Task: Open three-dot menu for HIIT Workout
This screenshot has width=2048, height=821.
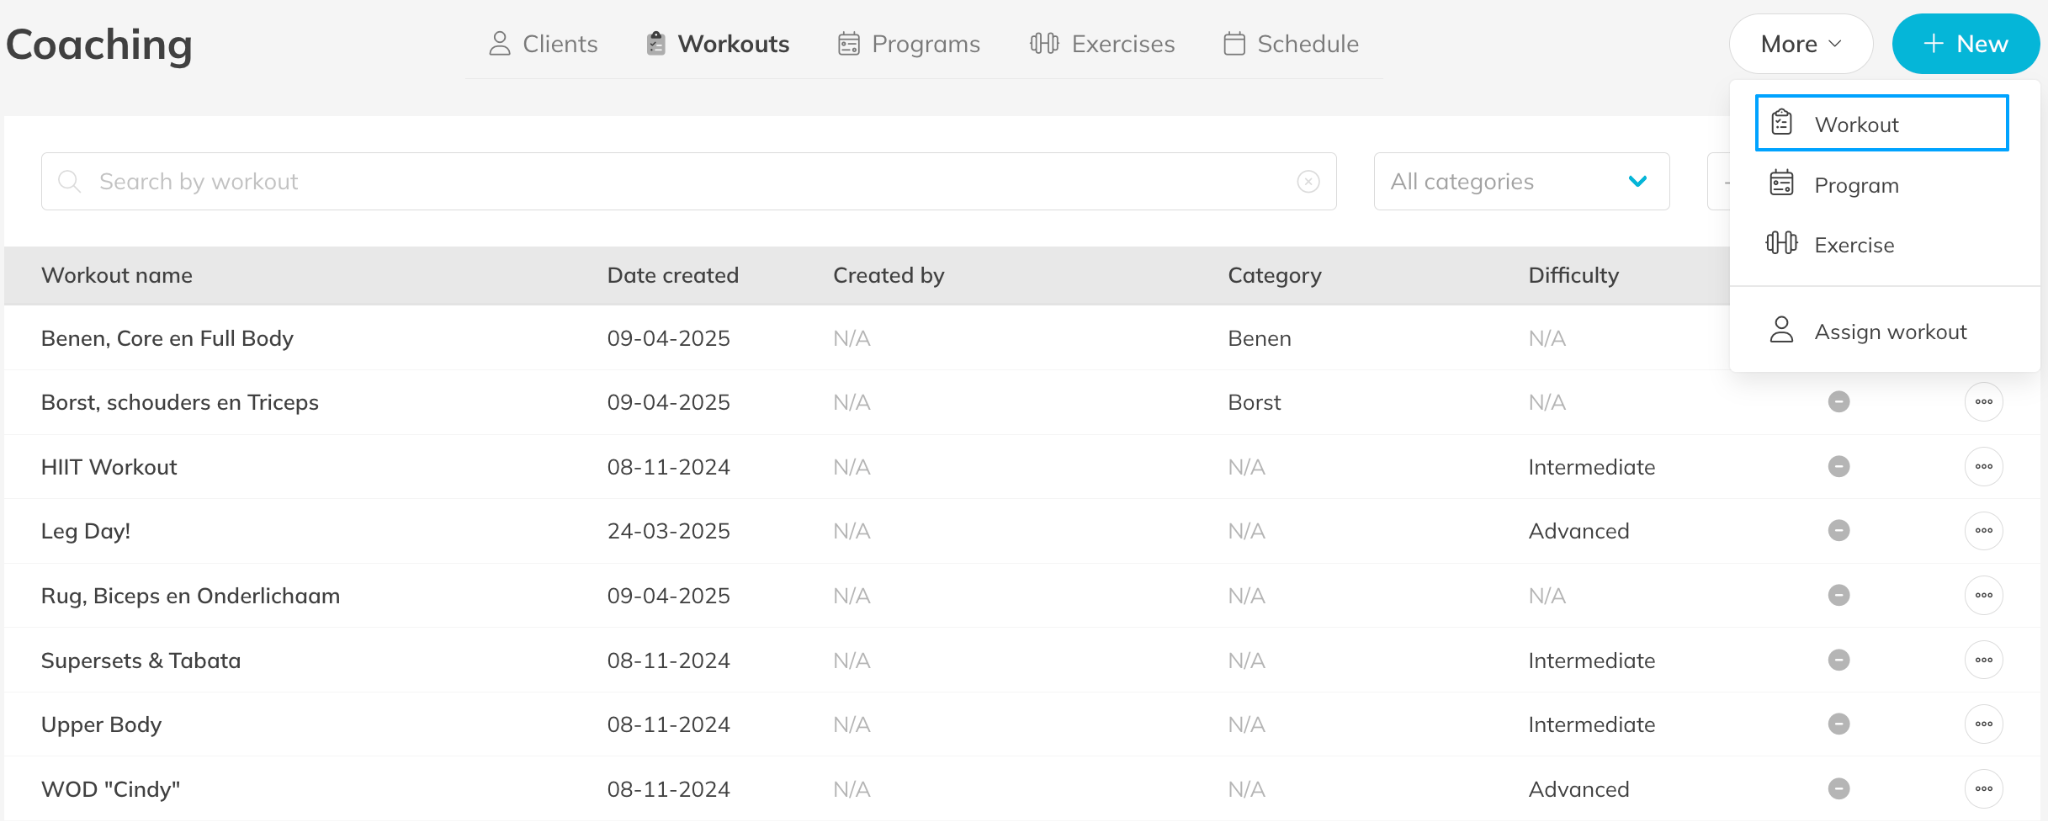Action: pyautogui.click(x=1983, y=467)
